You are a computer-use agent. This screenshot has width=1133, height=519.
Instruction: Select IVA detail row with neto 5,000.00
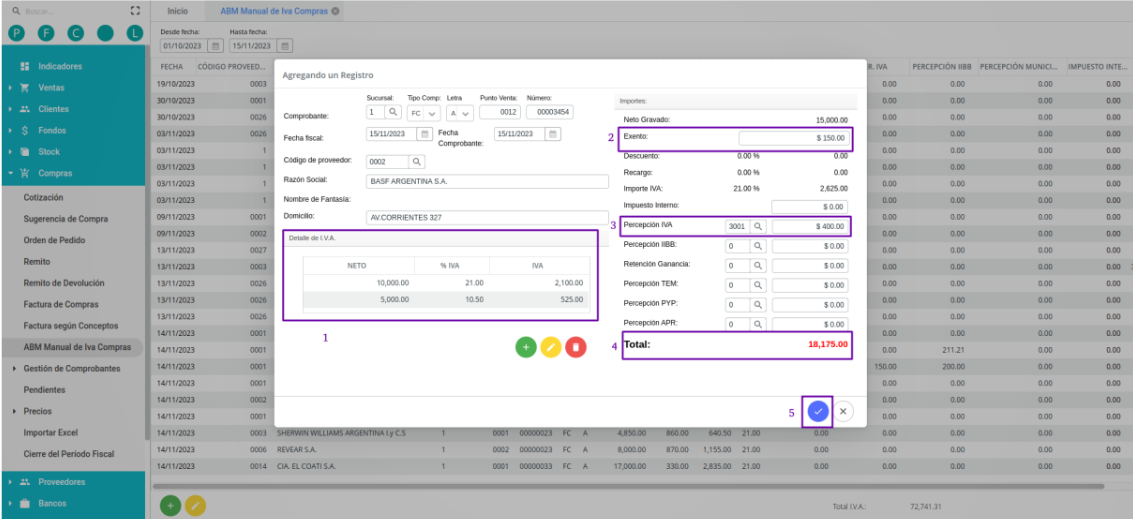click(x=446, y=299)
